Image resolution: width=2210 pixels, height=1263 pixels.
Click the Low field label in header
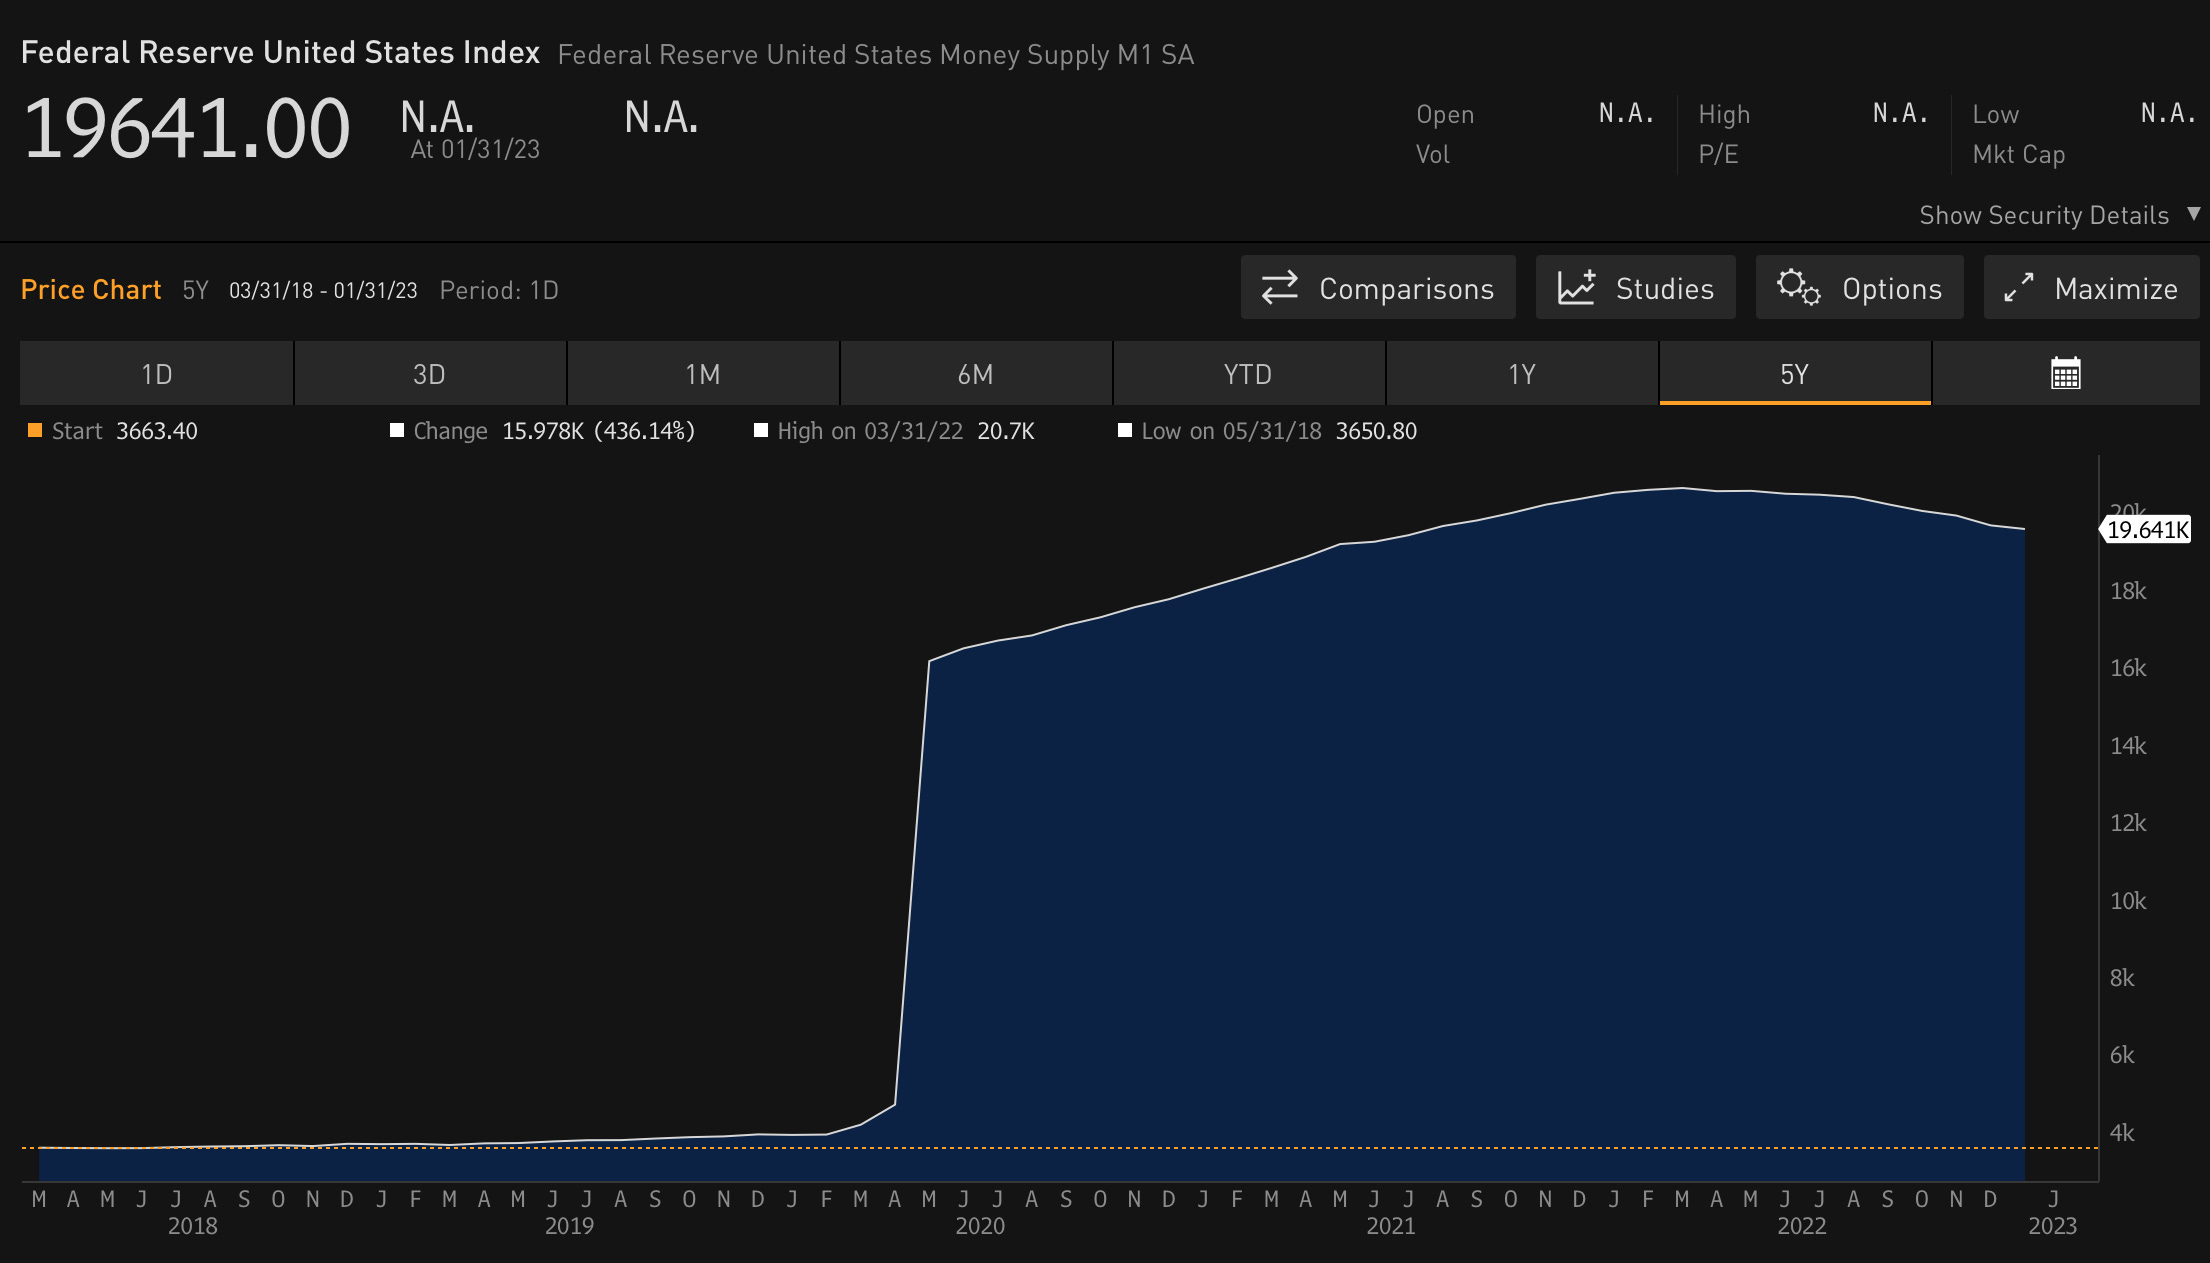1996,115
